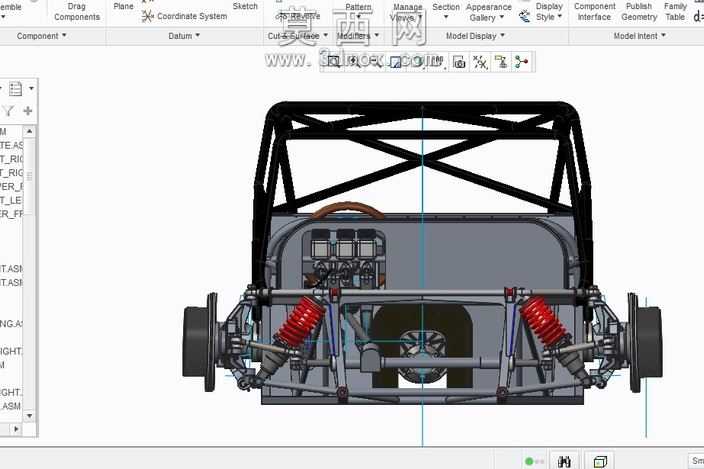Click the Assemble dropdown arrow
Screen dimensions: 704x469
coord(3,17)
